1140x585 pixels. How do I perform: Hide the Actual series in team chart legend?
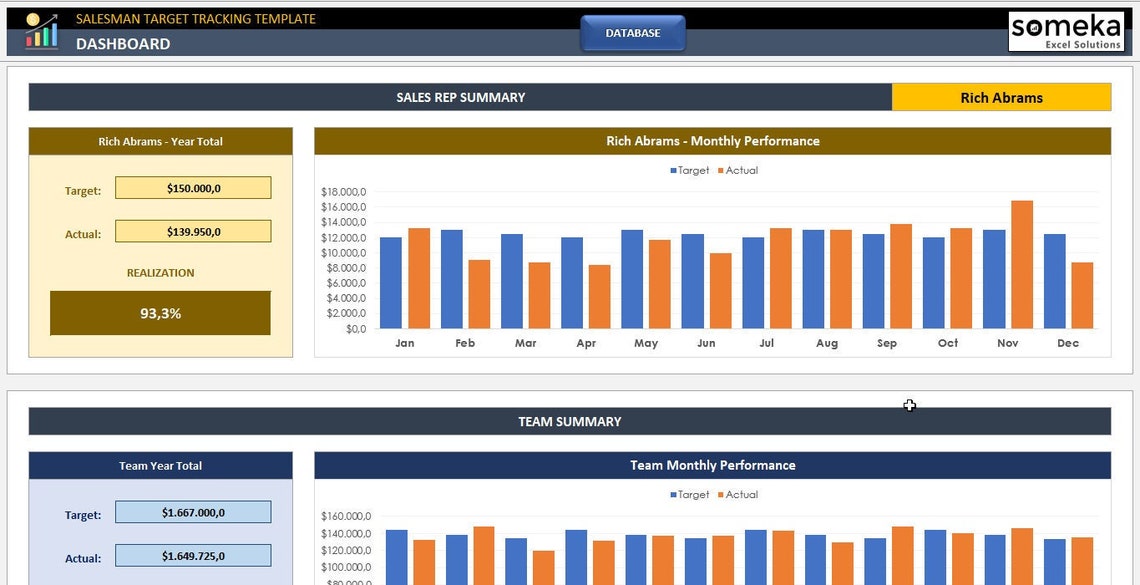pyautogui.click(x=737, y=494)
